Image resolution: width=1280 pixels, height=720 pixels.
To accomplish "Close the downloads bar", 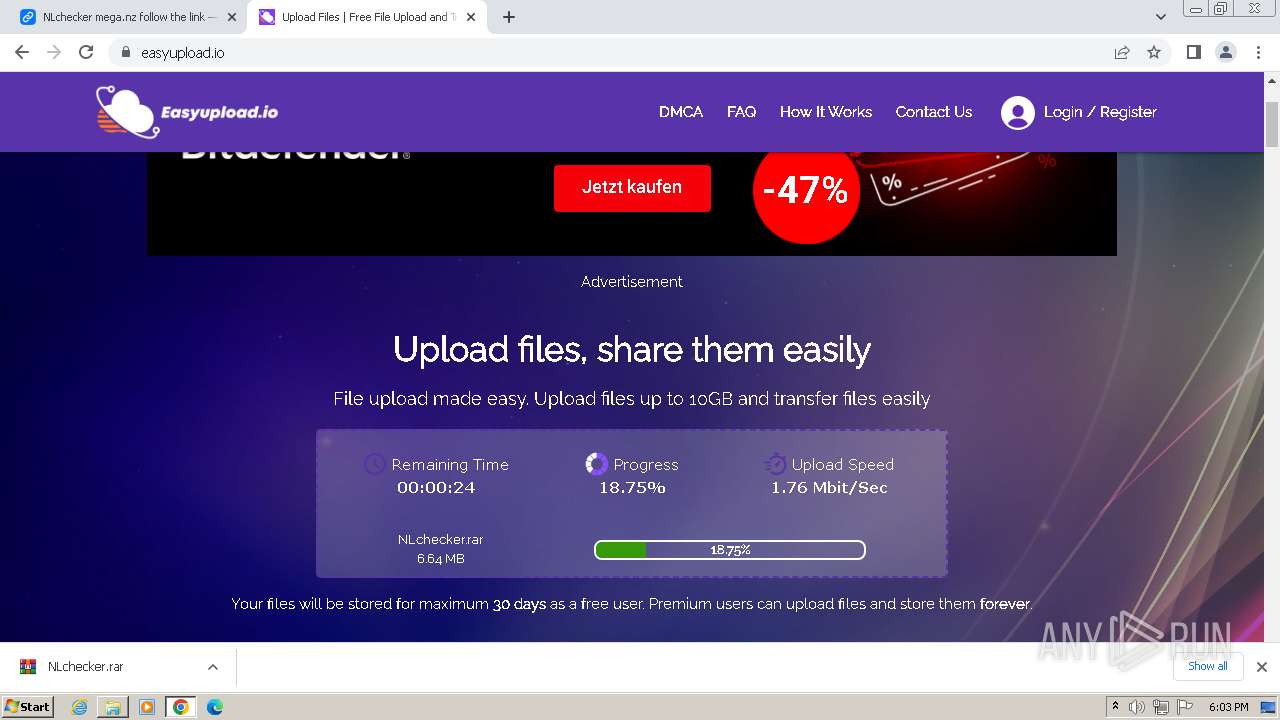I will click(1262, 667).
